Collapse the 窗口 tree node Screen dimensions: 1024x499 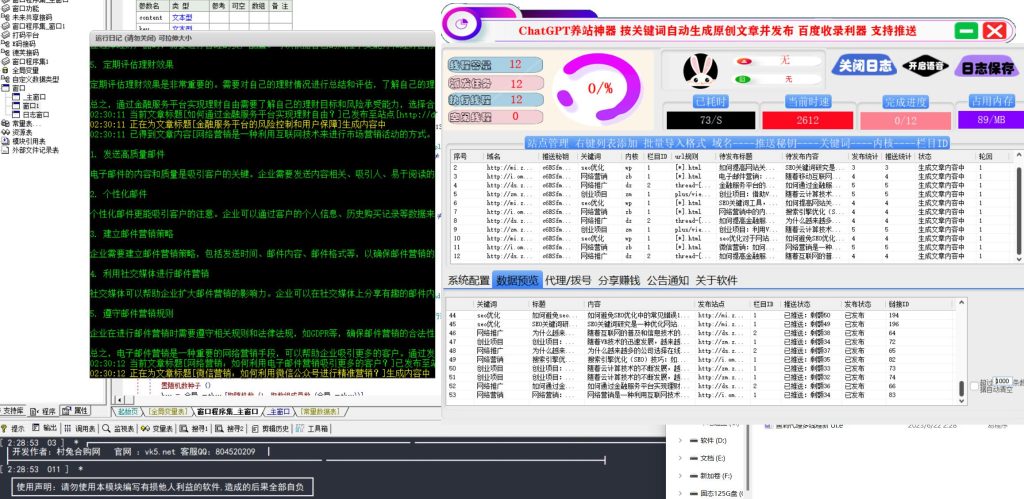(7, 88)
